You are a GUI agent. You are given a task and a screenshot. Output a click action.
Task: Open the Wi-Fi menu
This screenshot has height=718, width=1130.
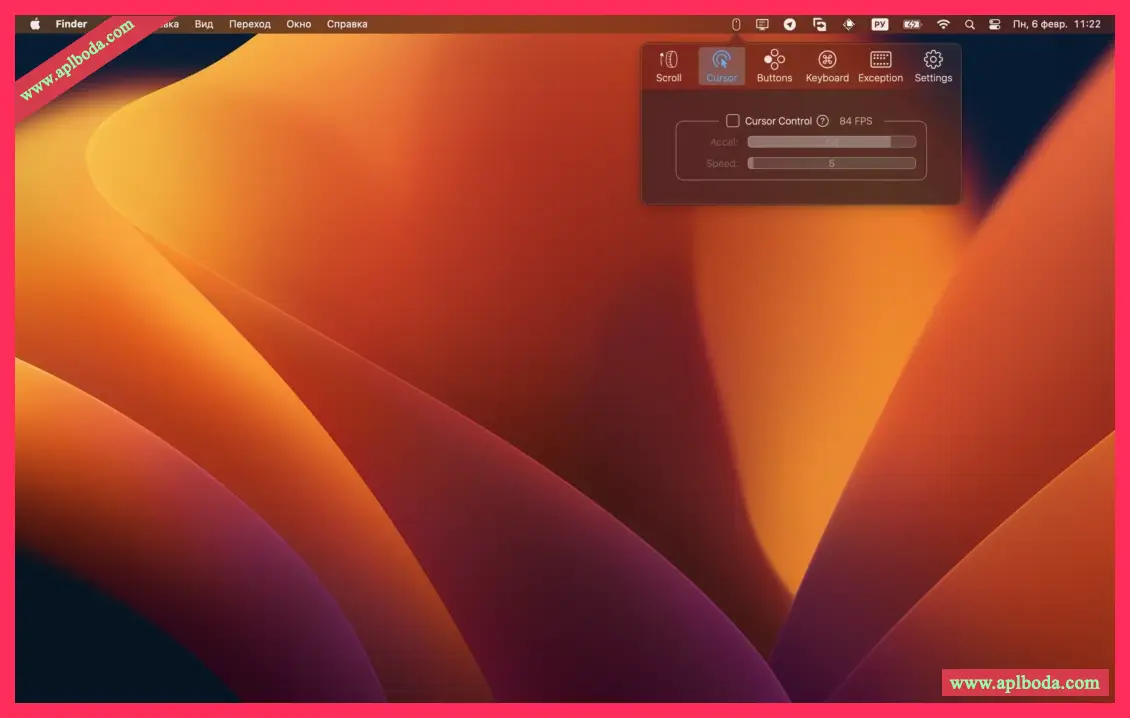tap(943, 24)
